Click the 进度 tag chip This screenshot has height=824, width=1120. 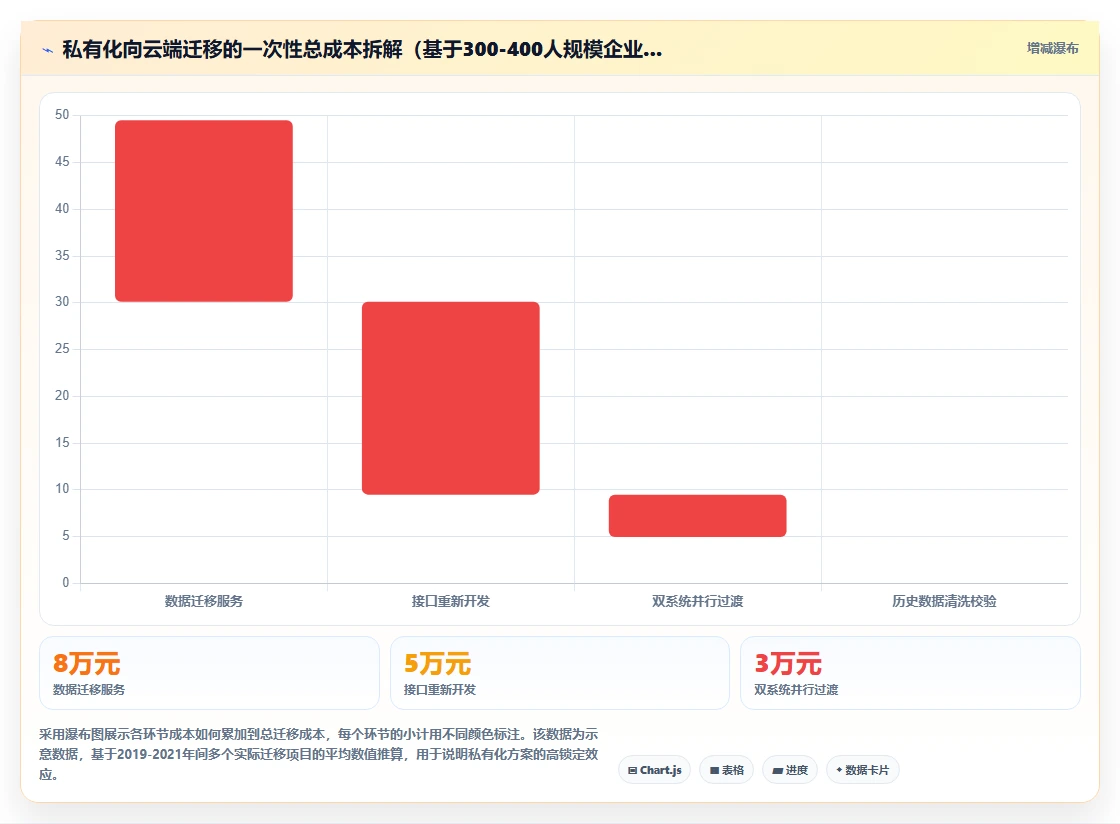click(790, 770)
